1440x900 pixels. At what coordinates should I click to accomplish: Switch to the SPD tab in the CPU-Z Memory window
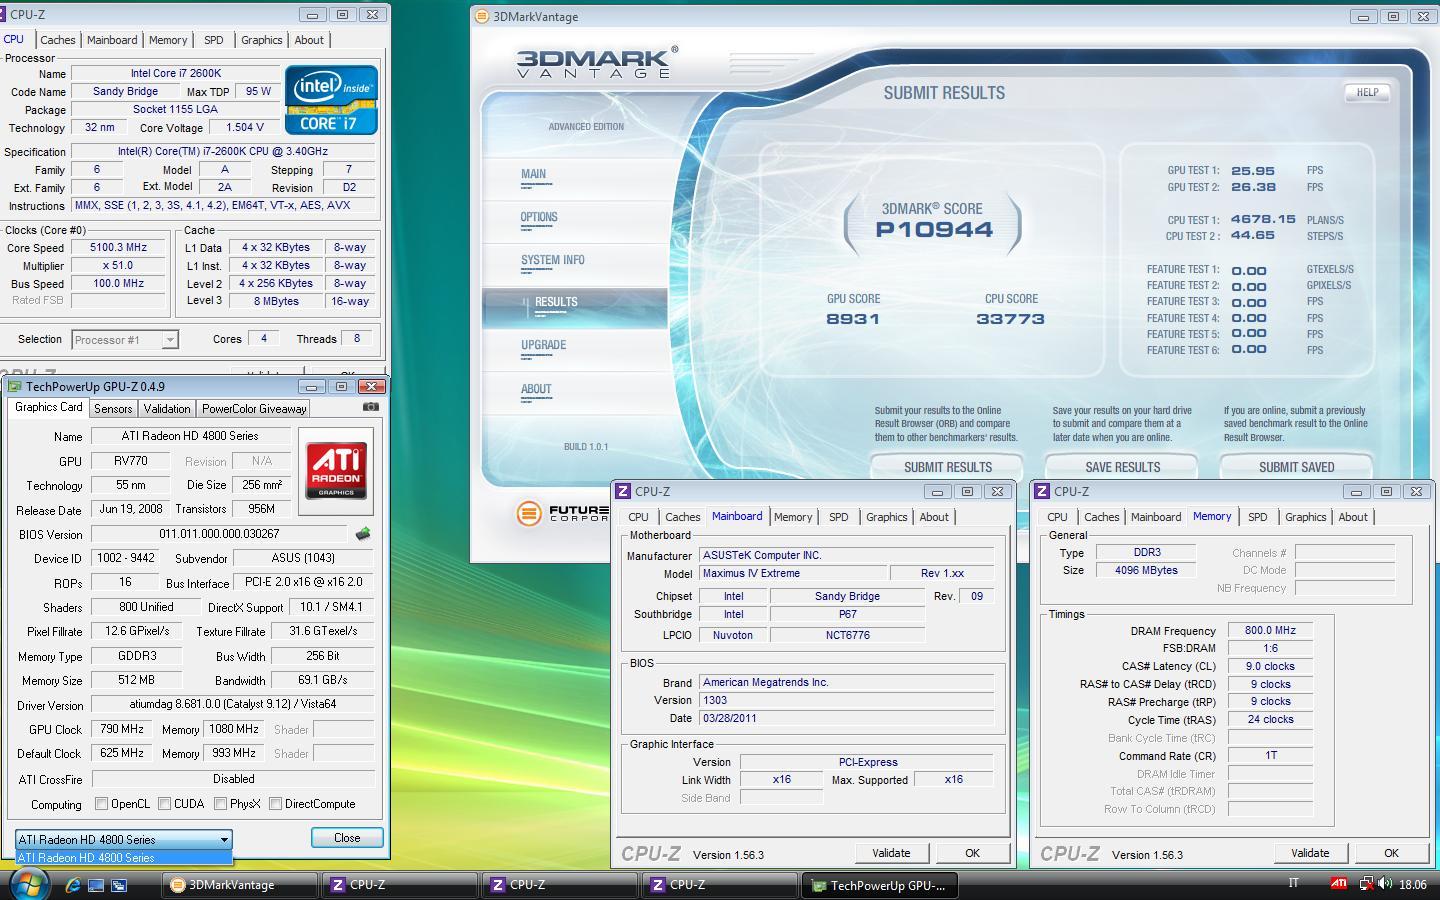pos(1257,517)
